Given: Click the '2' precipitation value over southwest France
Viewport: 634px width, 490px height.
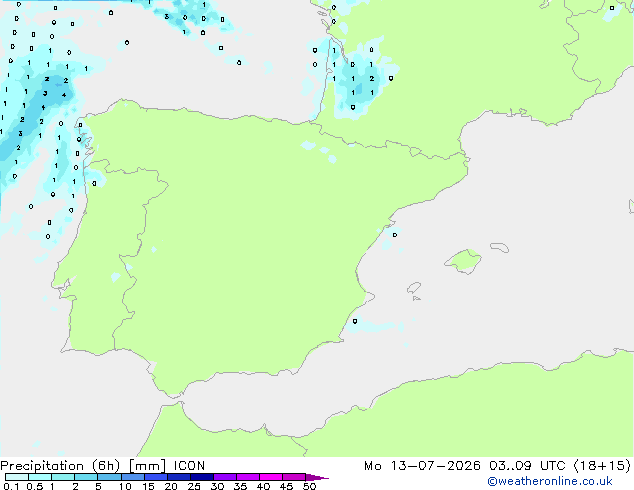Looking at the screenshot, I should point(372,79).
